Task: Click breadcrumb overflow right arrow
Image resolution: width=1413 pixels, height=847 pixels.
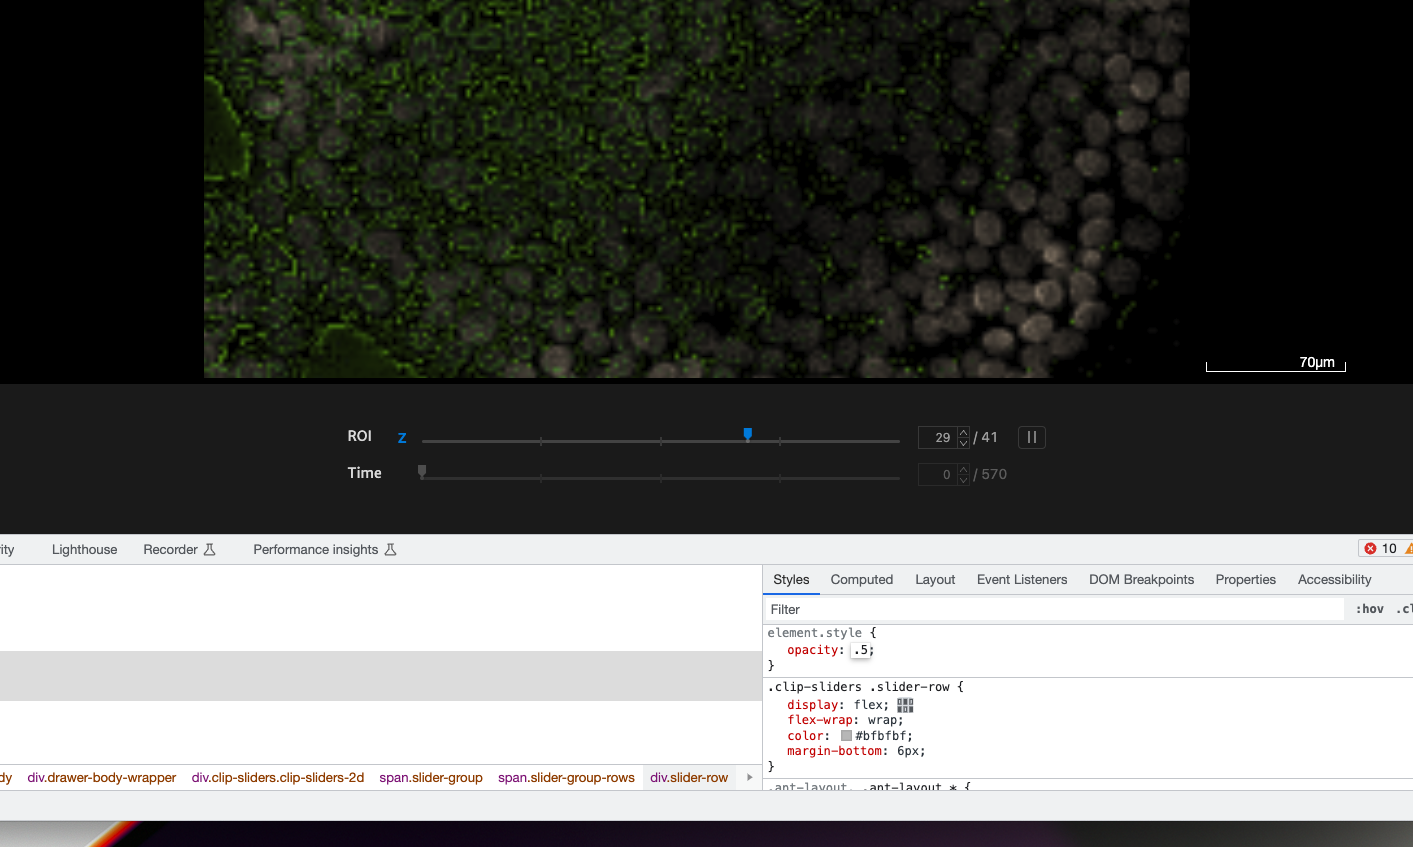Action: (750, 777)
